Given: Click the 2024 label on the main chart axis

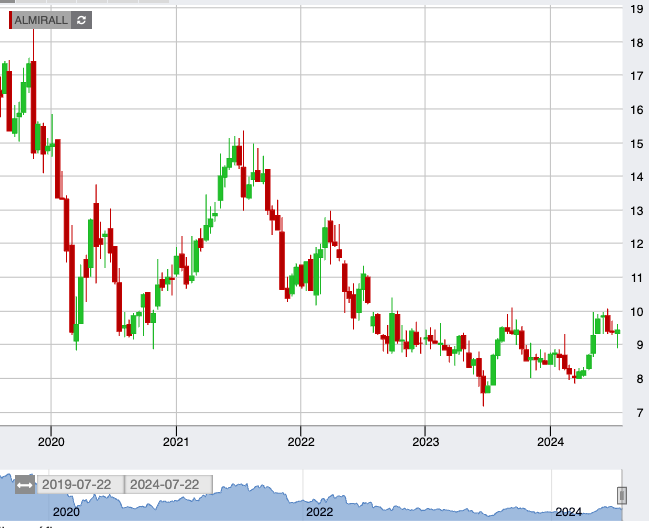Looking at the screenshot, I should coord(551,442).
